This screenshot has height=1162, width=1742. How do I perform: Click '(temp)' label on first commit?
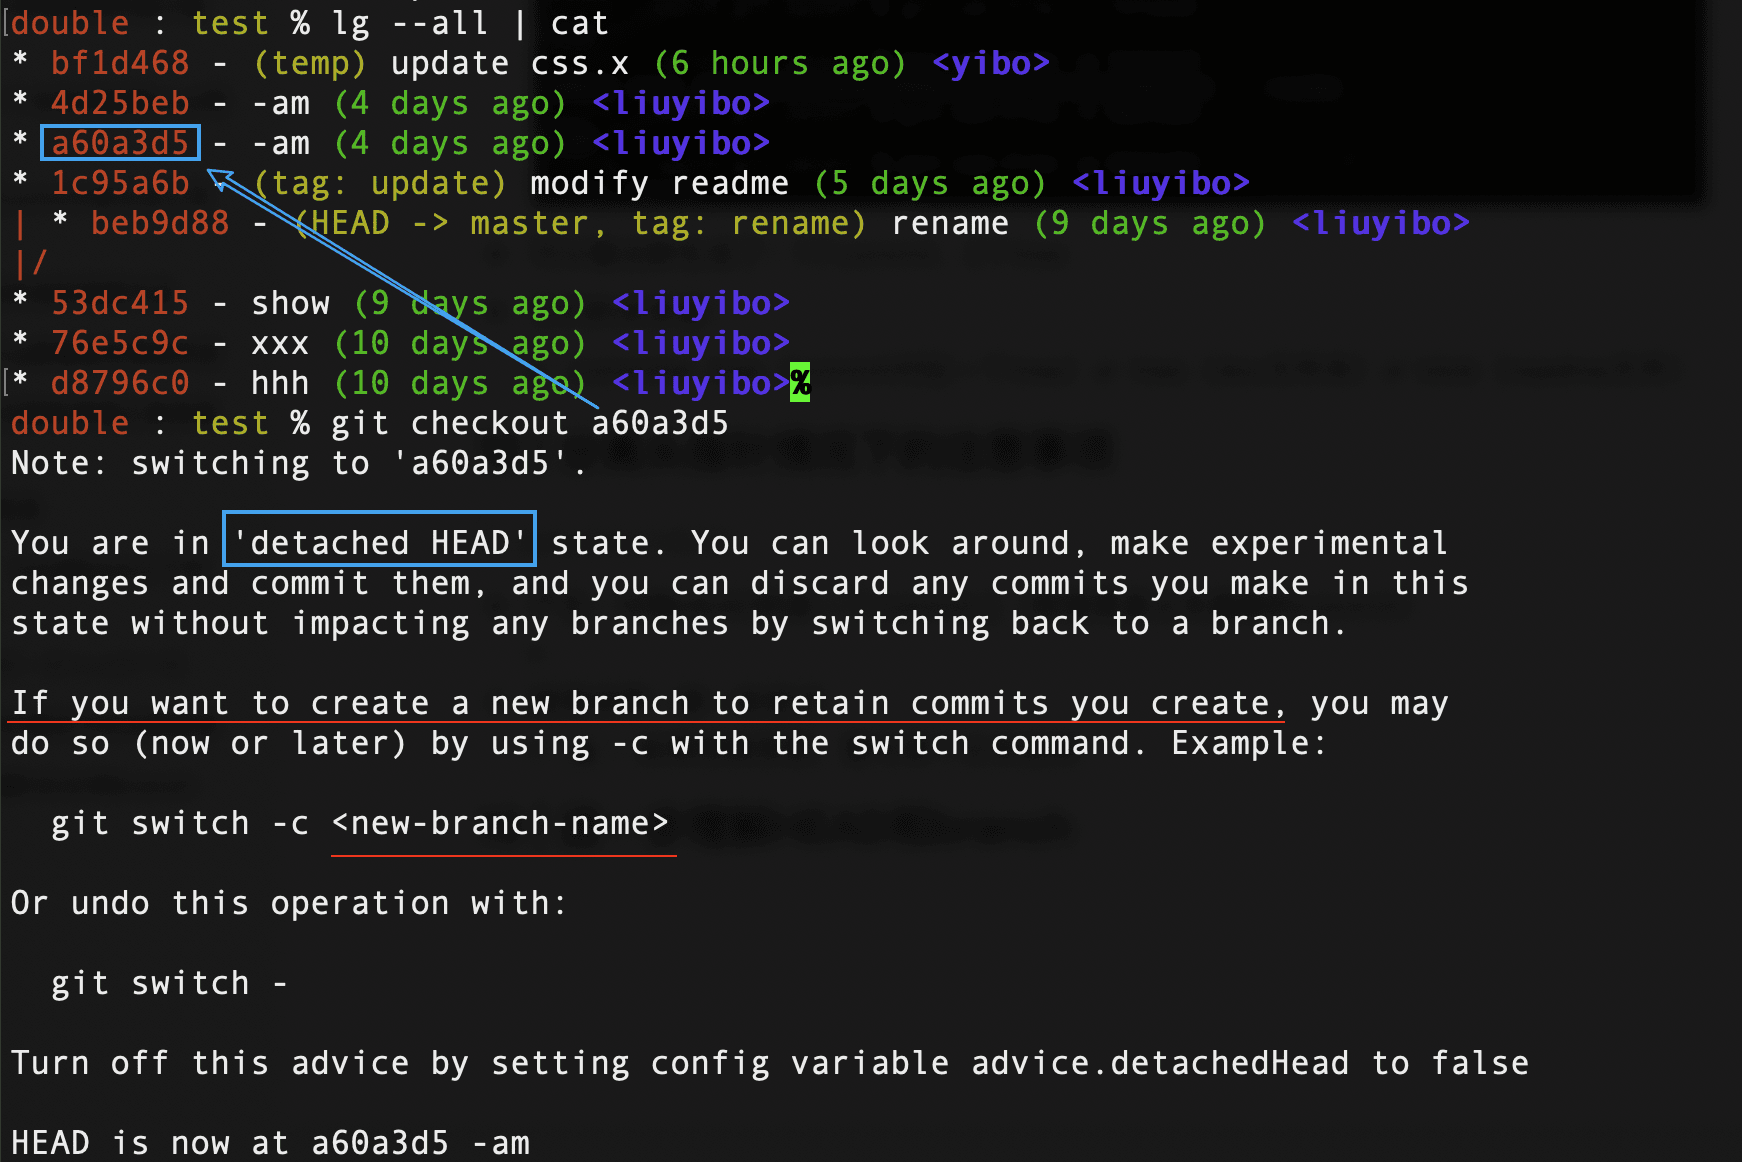310,63
